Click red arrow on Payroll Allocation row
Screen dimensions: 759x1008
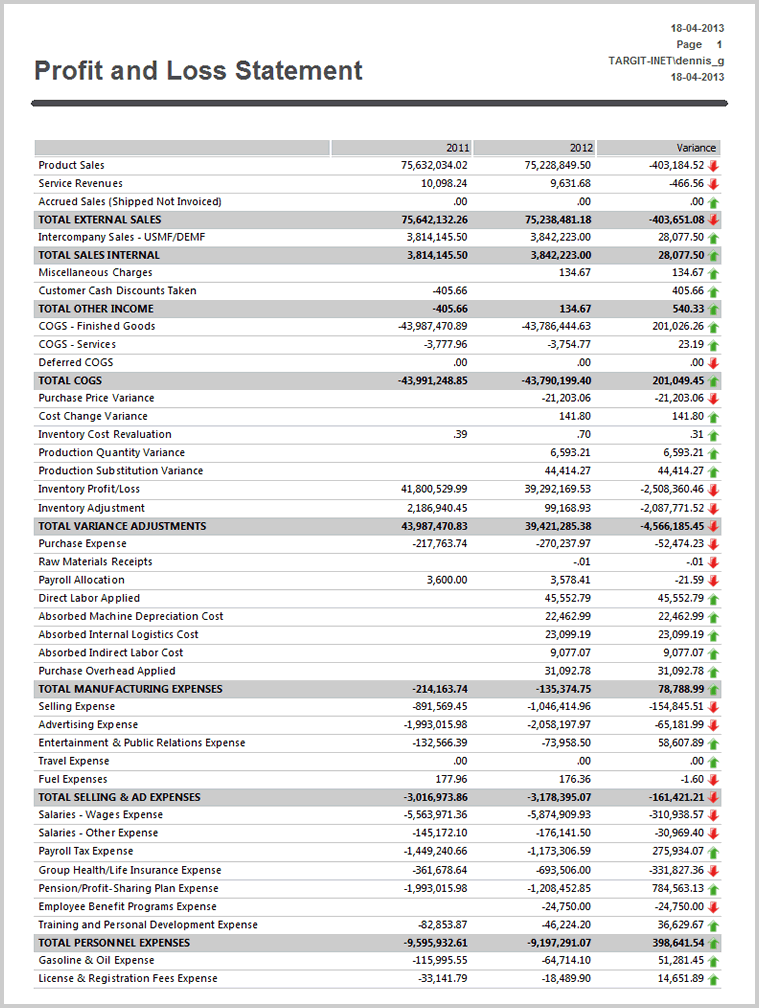pos(713,580)
